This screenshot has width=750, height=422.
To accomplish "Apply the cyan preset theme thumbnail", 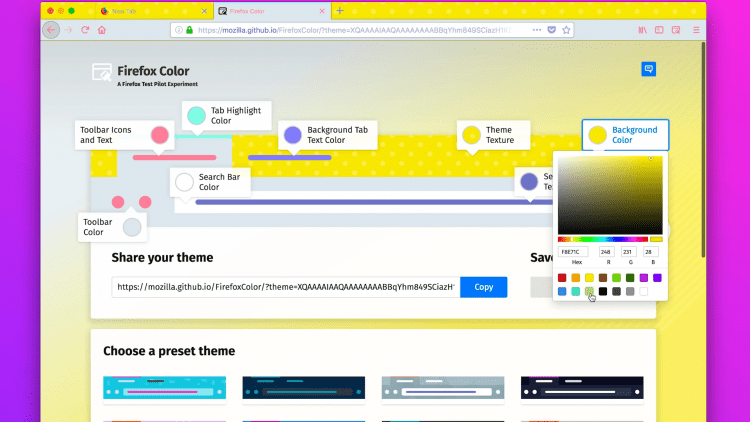I will coord(165,388).
